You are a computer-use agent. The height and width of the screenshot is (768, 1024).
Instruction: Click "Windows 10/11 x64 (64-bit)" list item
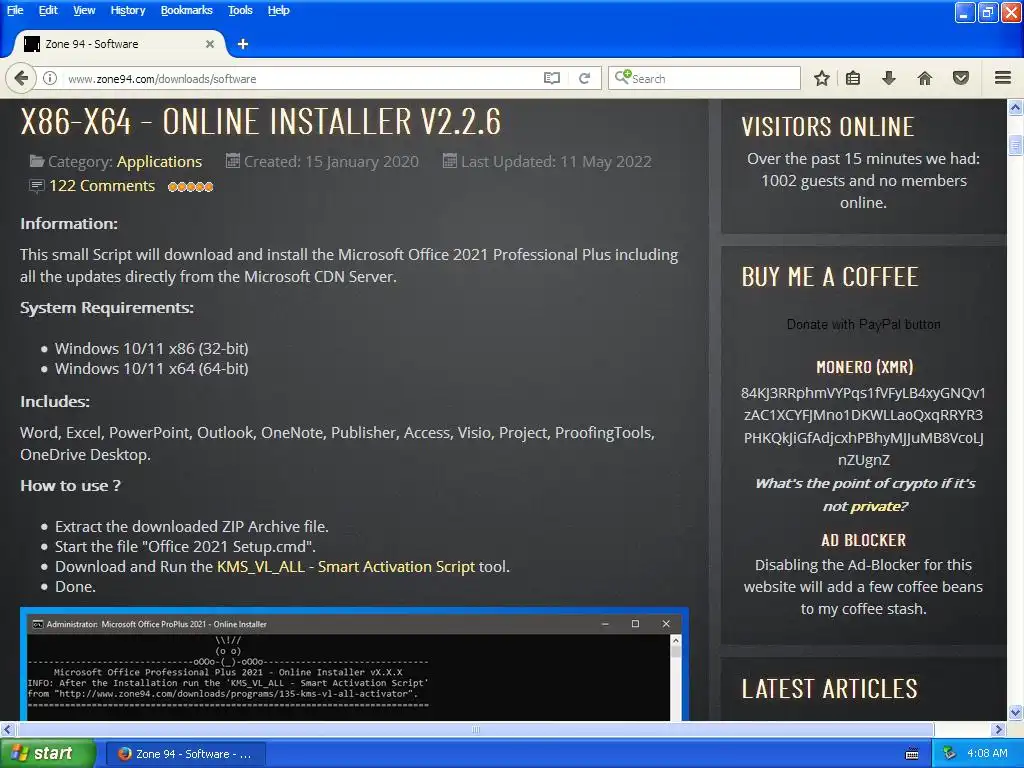[x=152, y=369]
